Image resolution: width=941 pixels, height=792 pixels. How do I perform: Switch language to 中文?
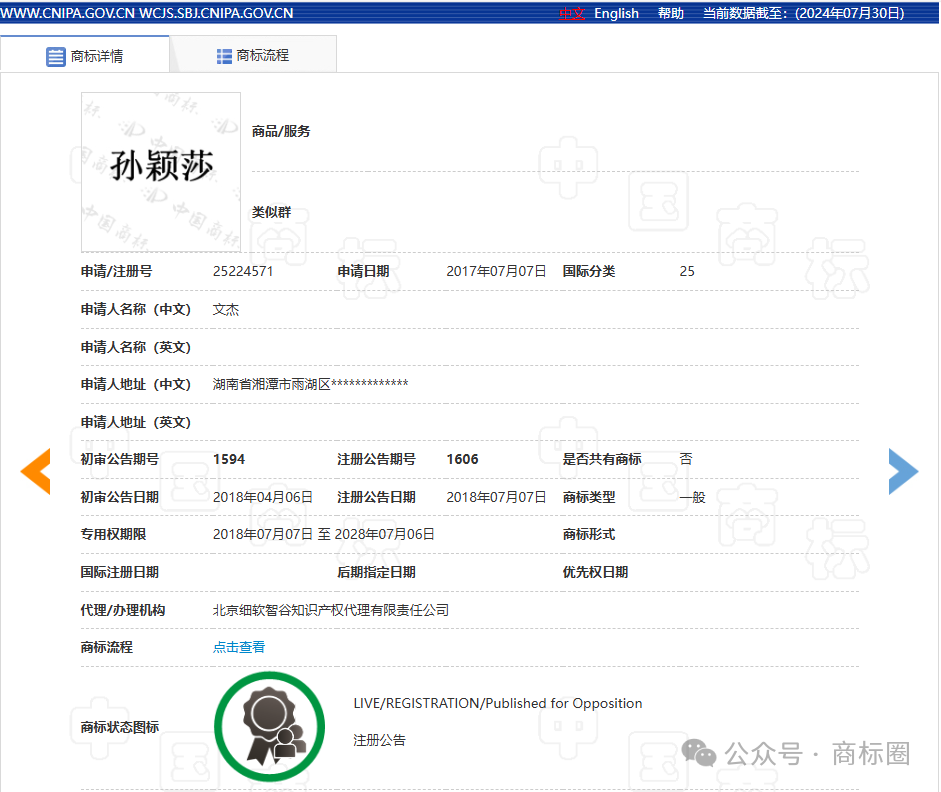572,13
